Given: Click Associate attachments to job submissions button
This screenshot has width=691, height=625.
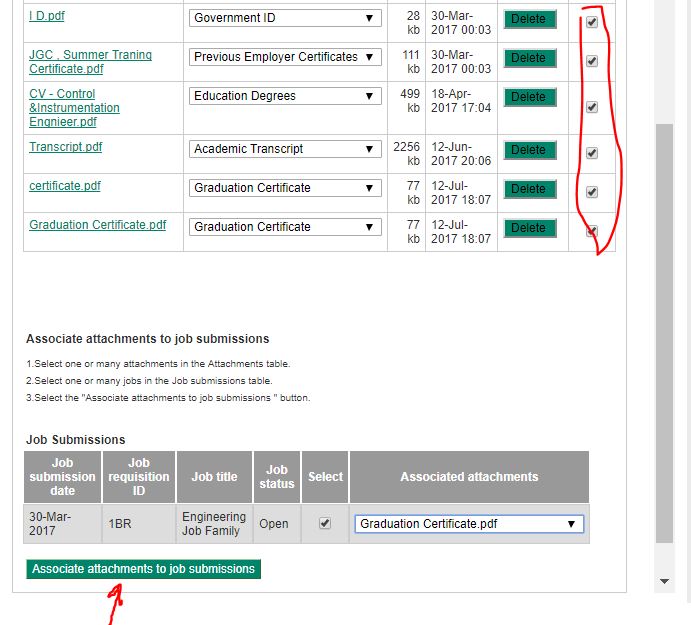Looking at the screenshot, I should (x=143, y=569).
